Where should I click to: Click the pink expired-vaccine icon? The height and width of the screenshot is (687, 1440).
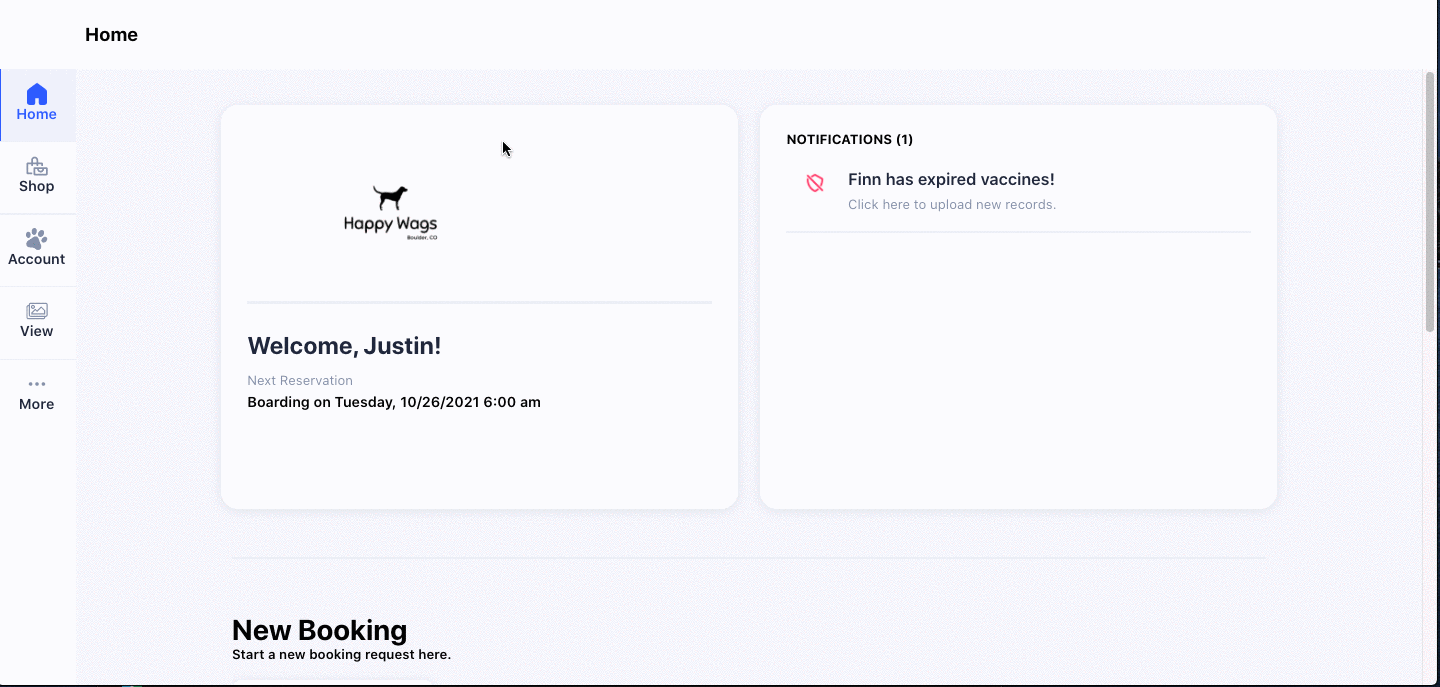(x=815, y=182)
